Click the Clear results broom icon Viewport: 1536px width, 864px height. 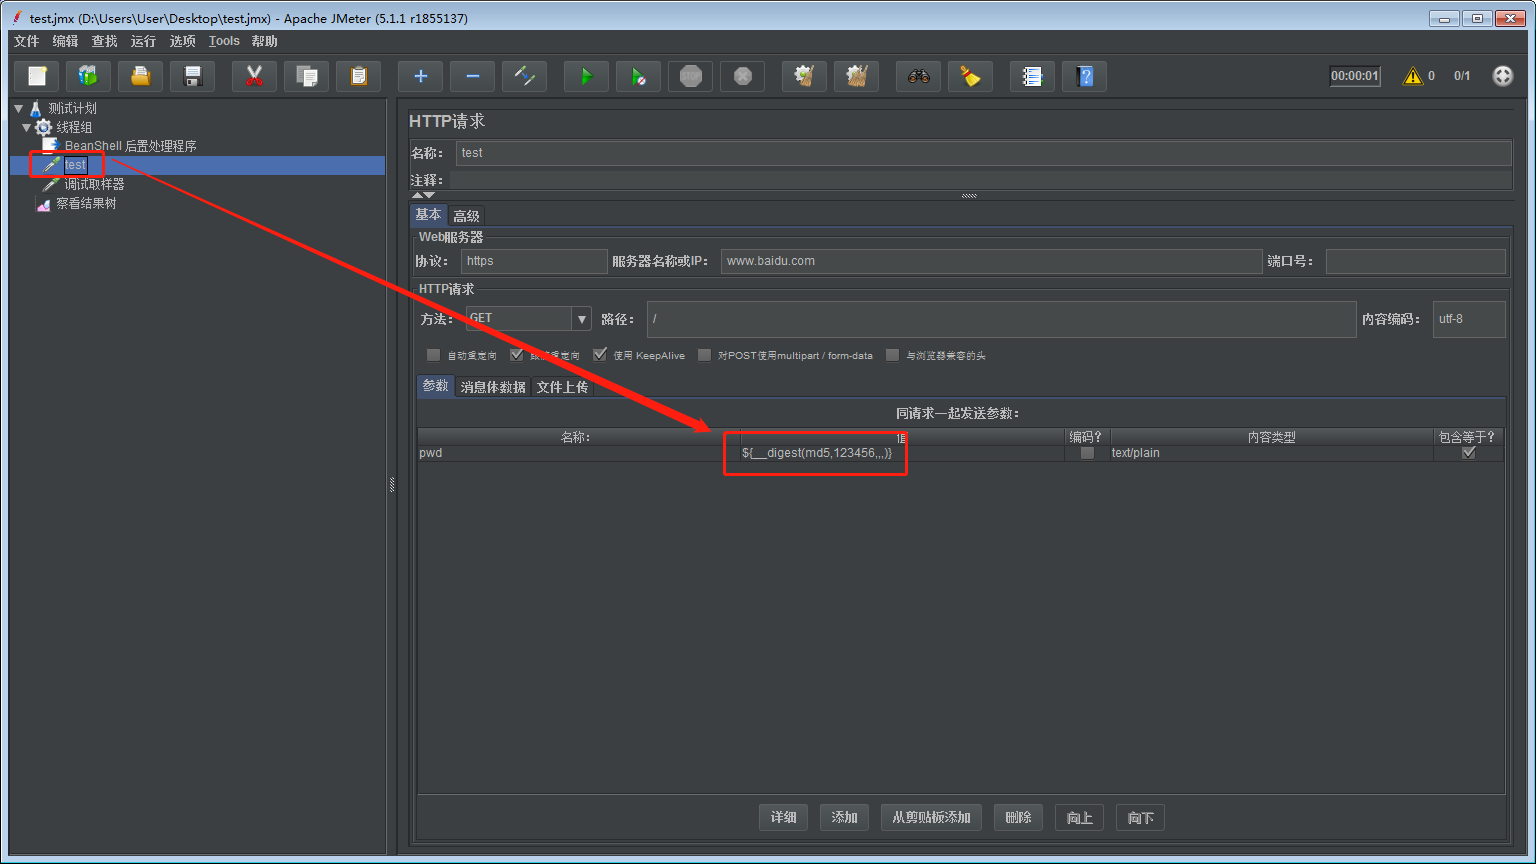tap(805, 76)
